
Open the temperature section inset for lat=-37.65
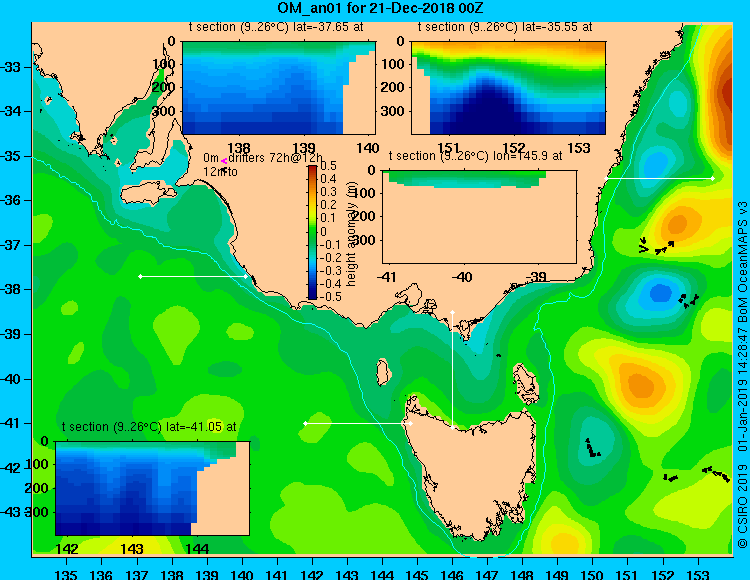[x=279, y=88]
